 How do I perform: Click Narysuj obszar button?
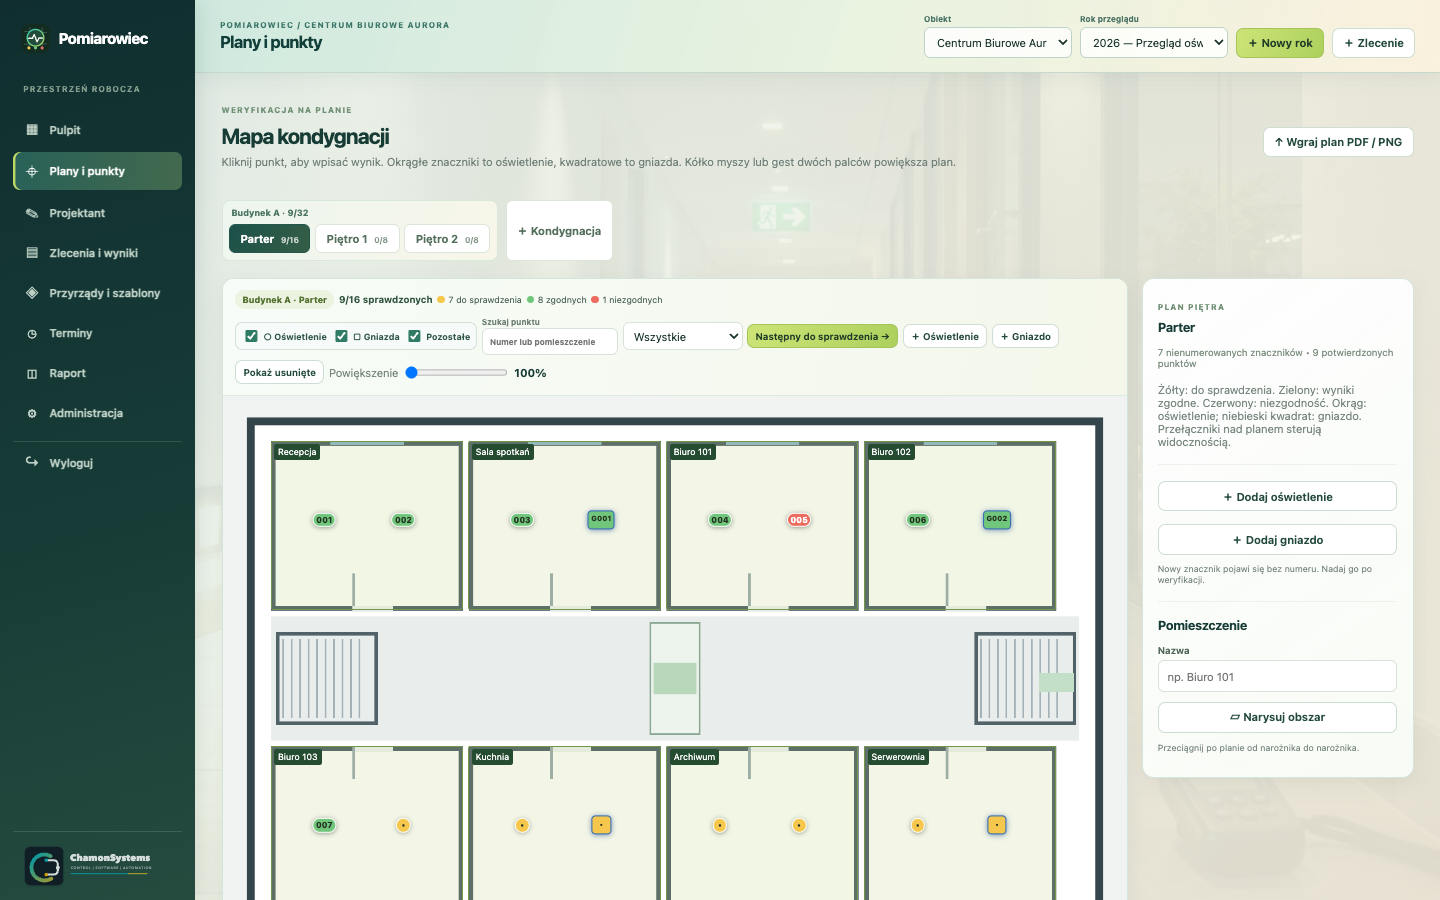[1277, 717]
